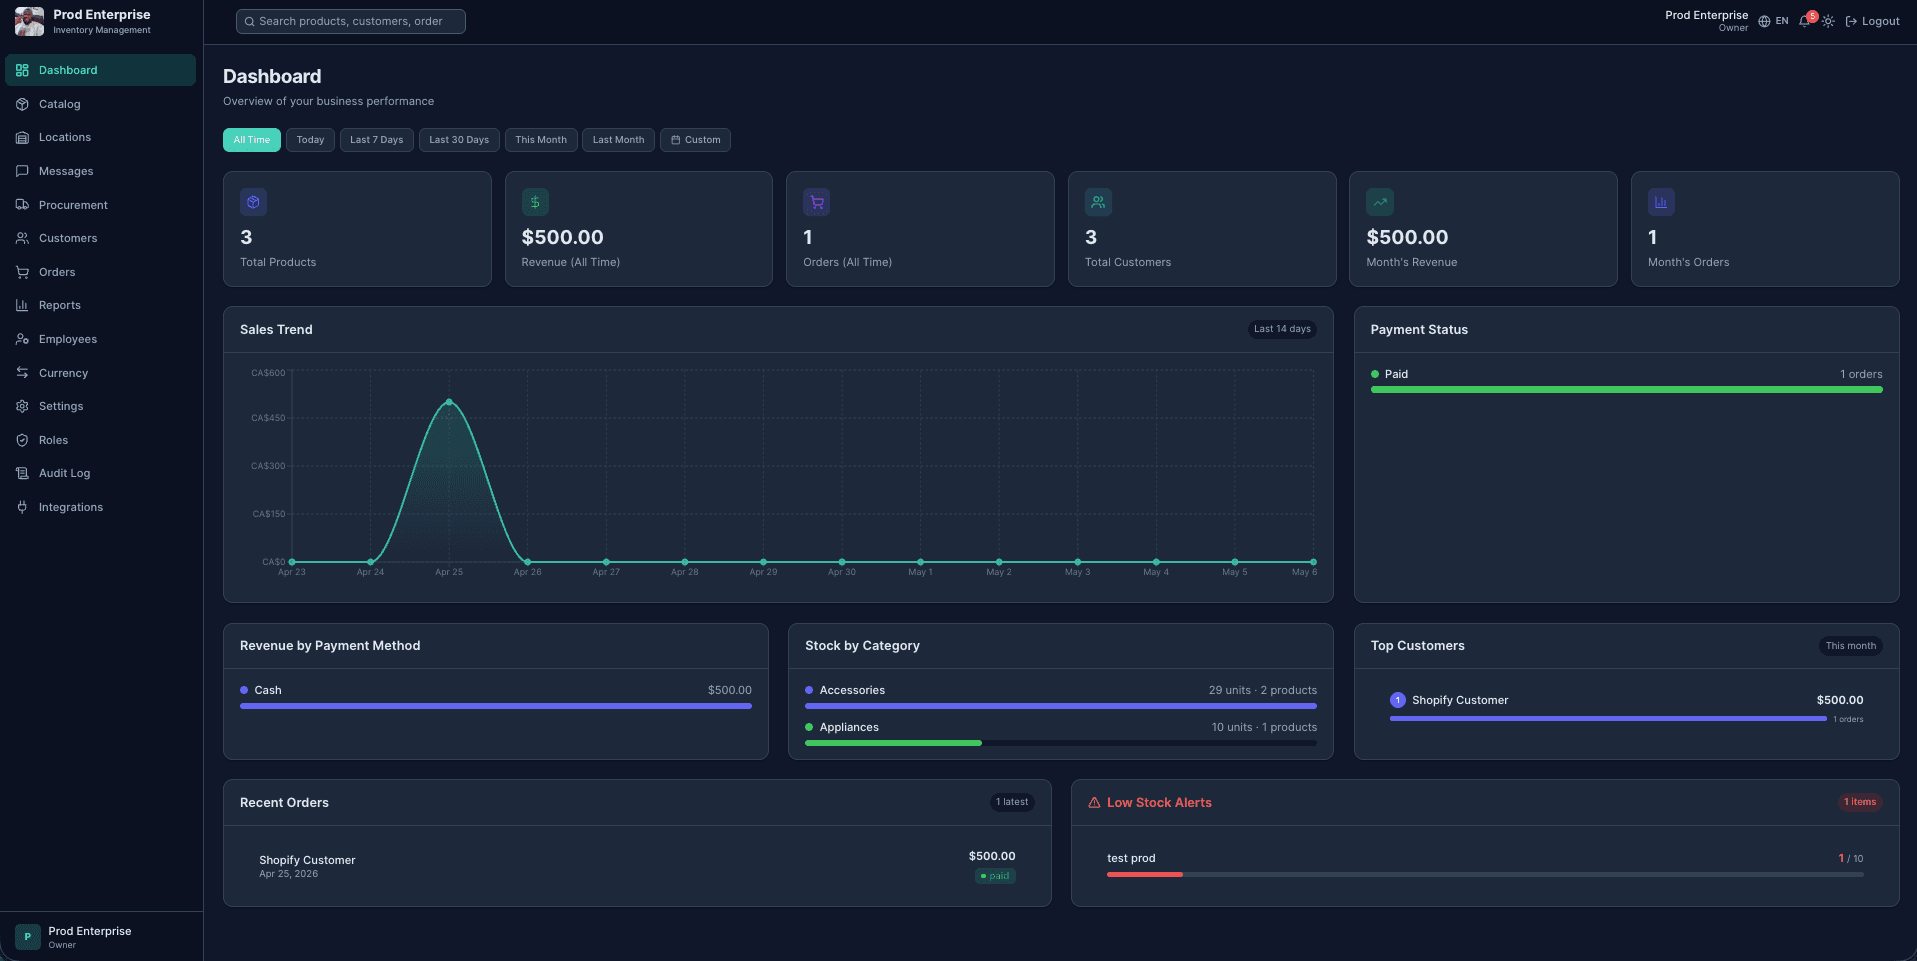Click the Customers people icon in sidebar
1917x961 pixels.
tap(22, 238)
